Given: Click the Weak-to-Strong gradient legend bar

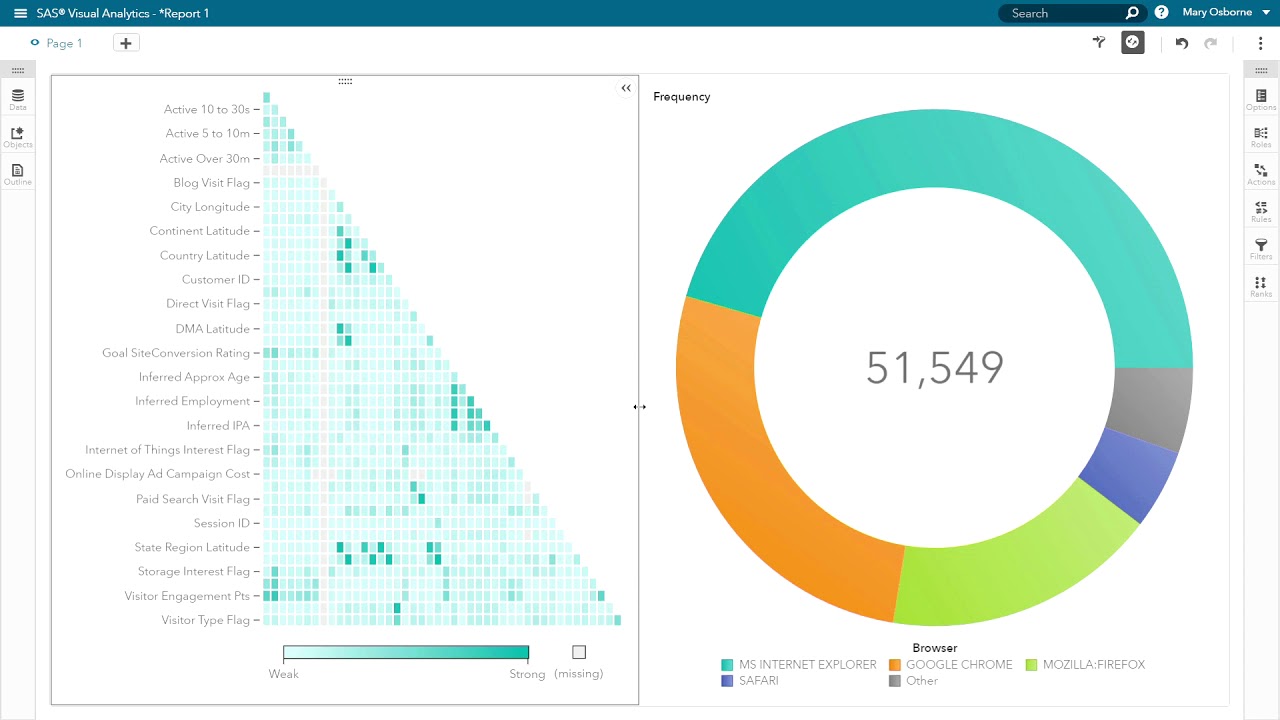Looking at the screenshot, I should point(406,653).
